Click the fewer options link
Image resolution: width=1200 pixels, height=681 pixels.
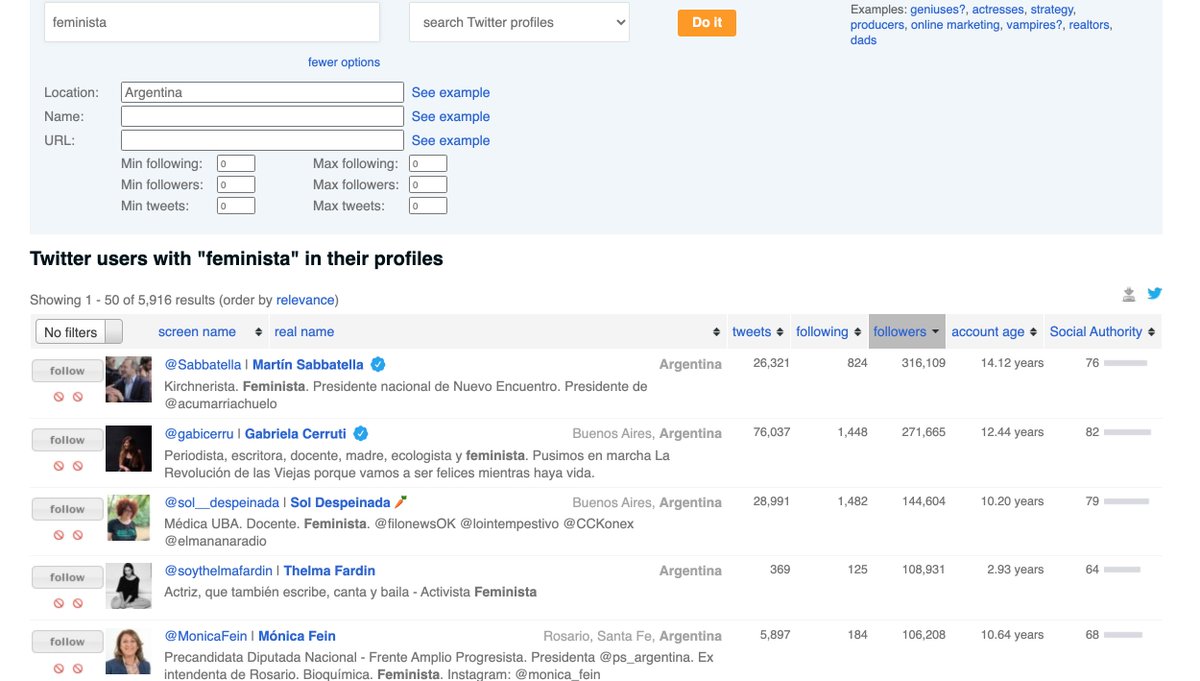tap(344, 62)
